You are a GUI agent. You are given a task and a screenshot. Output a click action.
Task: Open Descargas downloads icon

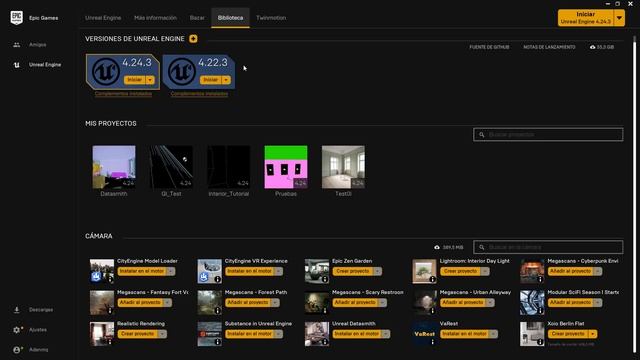coord(17,310)
